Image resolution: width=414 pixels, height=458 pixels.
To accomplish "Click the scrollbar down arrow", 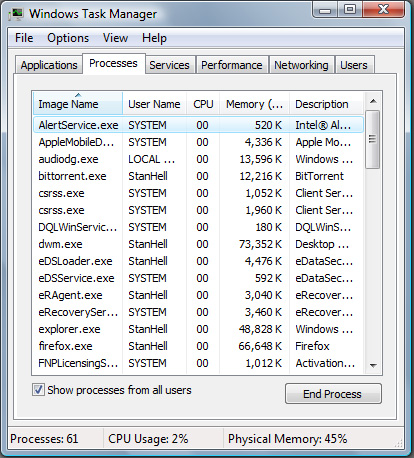I will coord(373,366).
